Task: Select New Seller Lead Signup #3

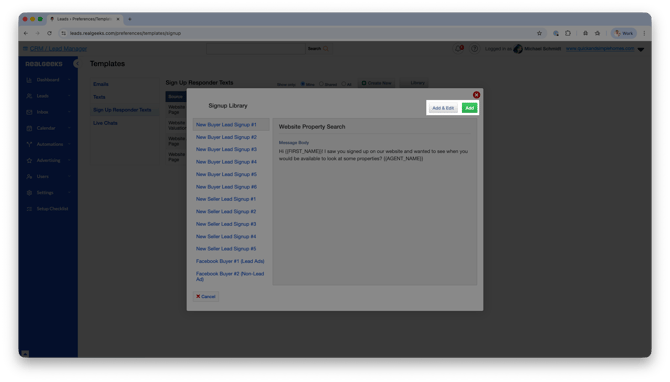Action: (x=226, y=224)
